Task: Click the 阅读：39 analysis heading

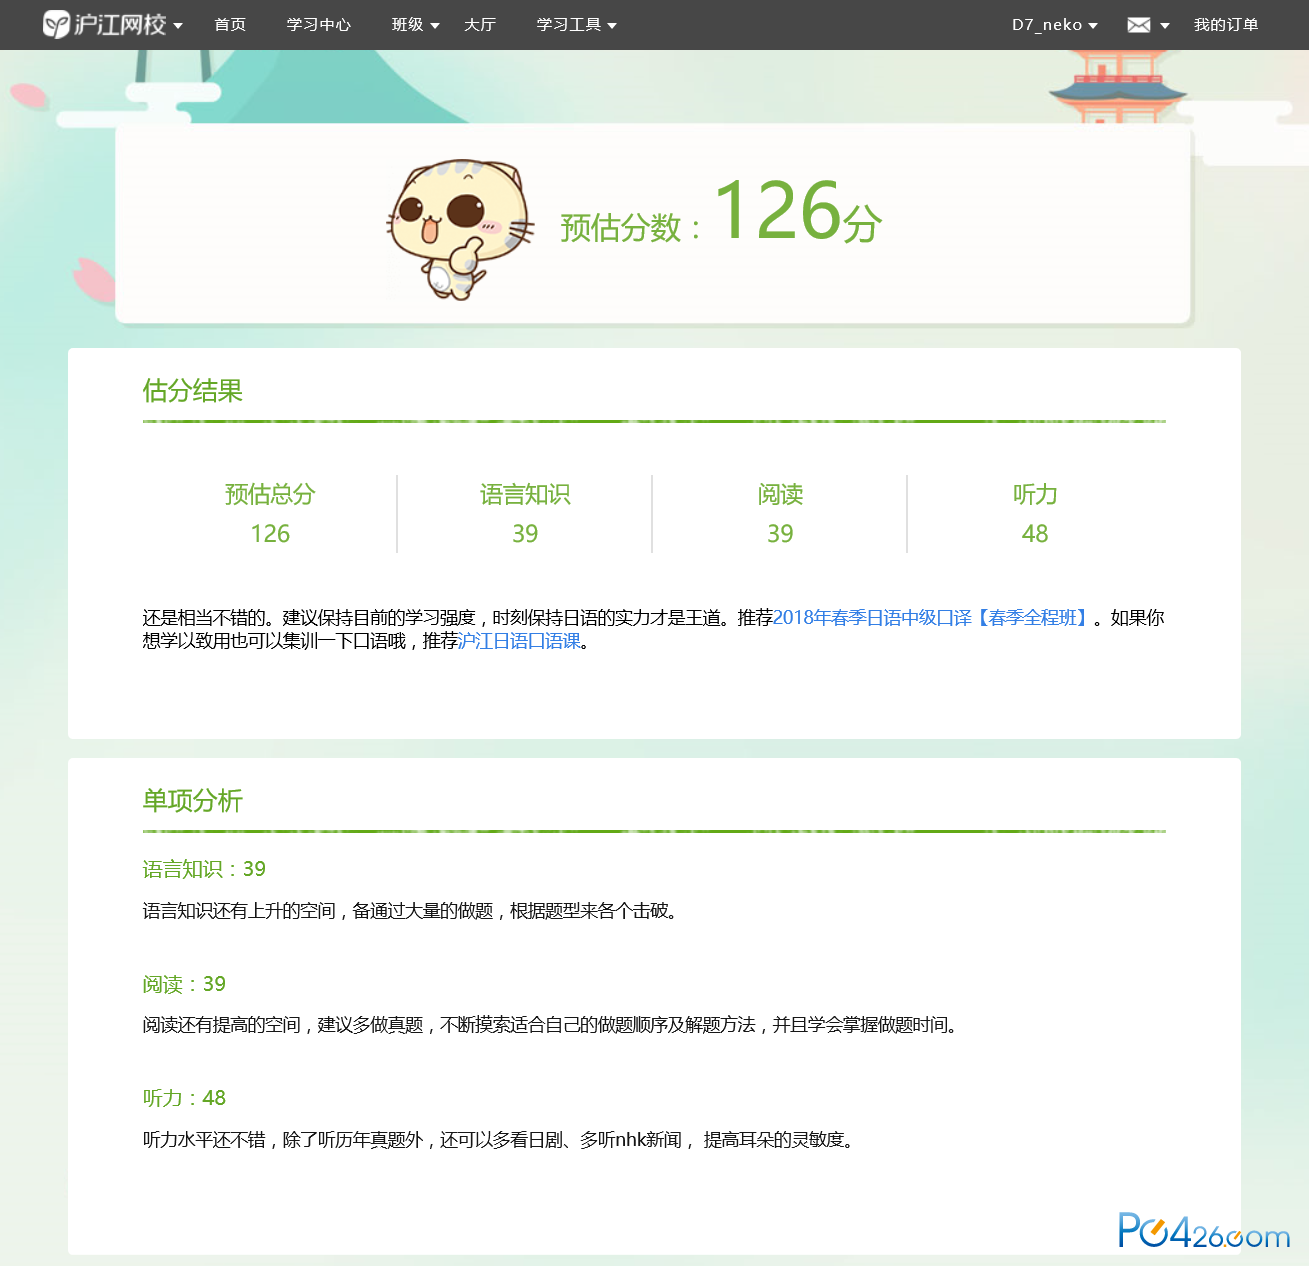Action: point(184,984)
